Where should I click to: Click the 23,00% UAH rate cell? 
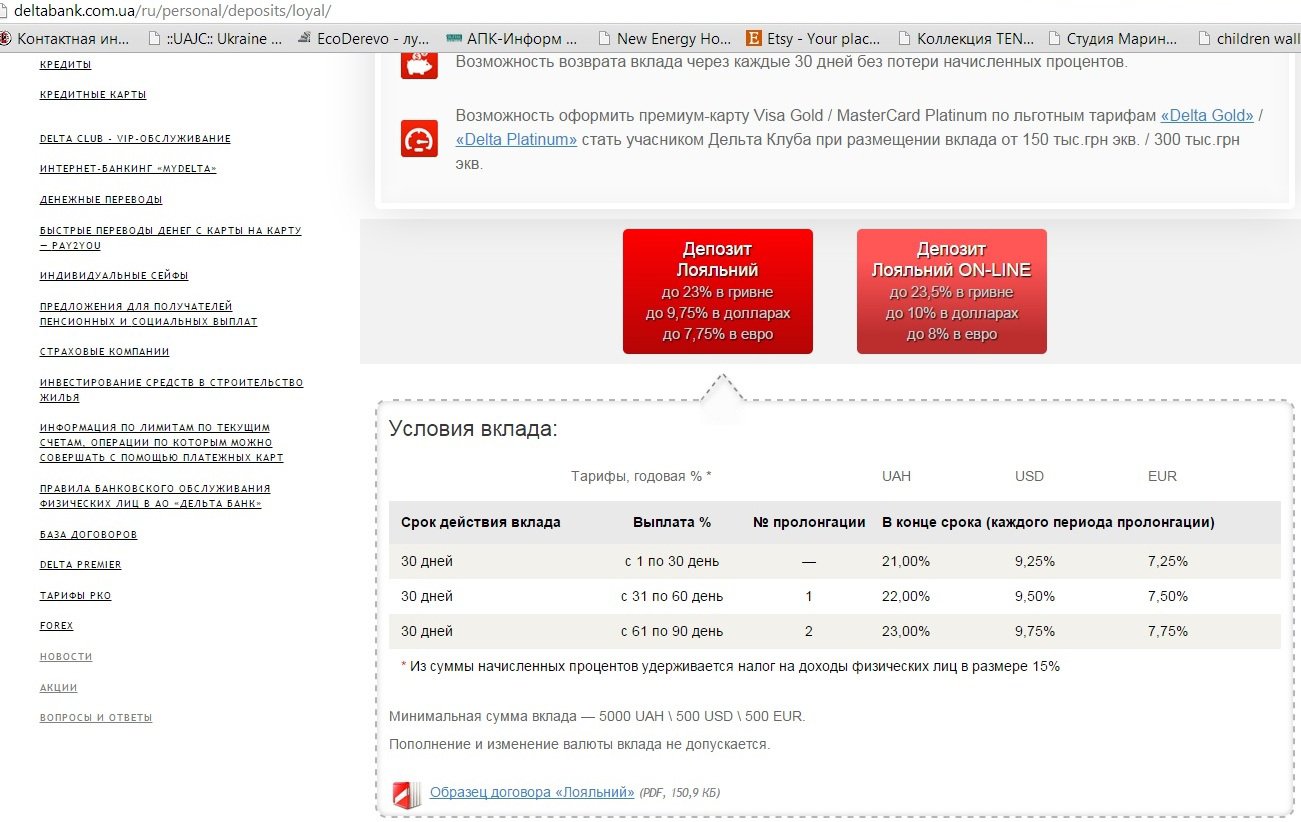pyautogui.click(x=906, y=631)
